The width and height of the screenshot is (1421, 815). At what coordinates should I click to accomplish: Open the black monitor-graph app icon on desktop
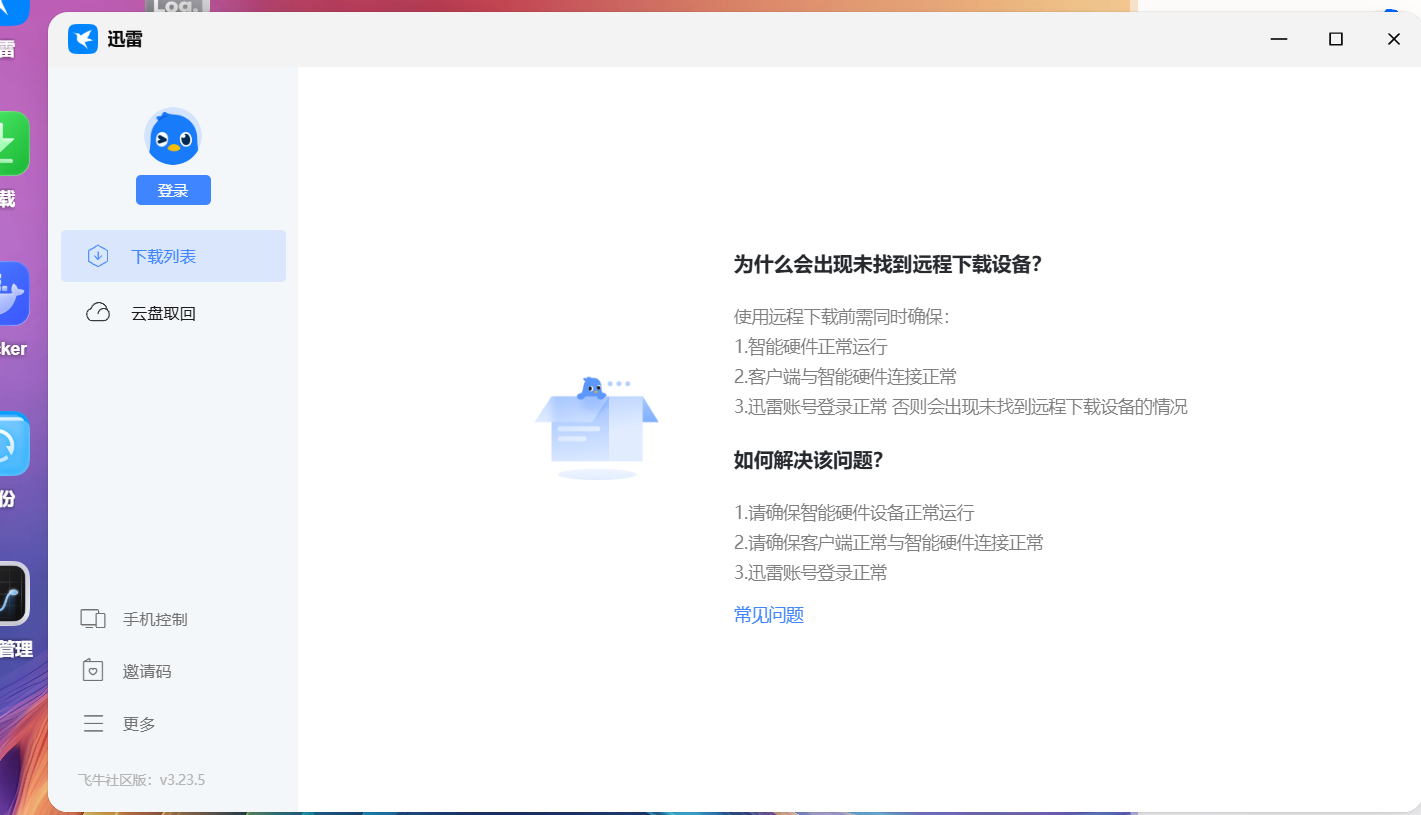(x=12, y=594)
